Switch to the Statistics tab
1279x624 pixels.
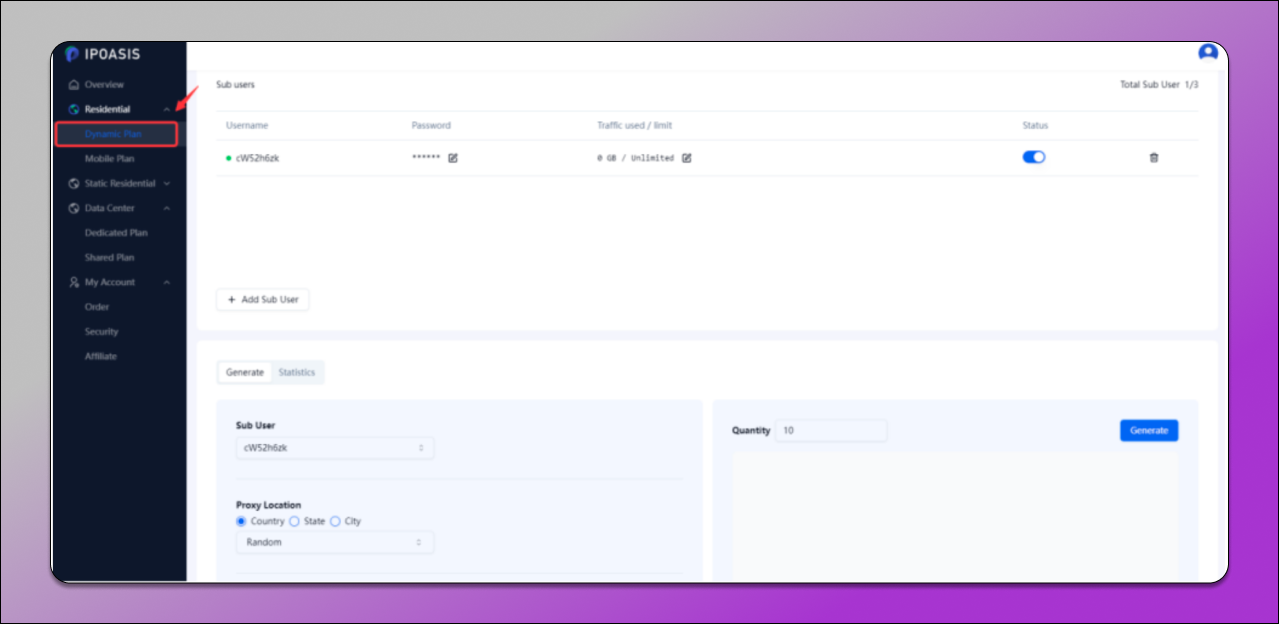297,372
